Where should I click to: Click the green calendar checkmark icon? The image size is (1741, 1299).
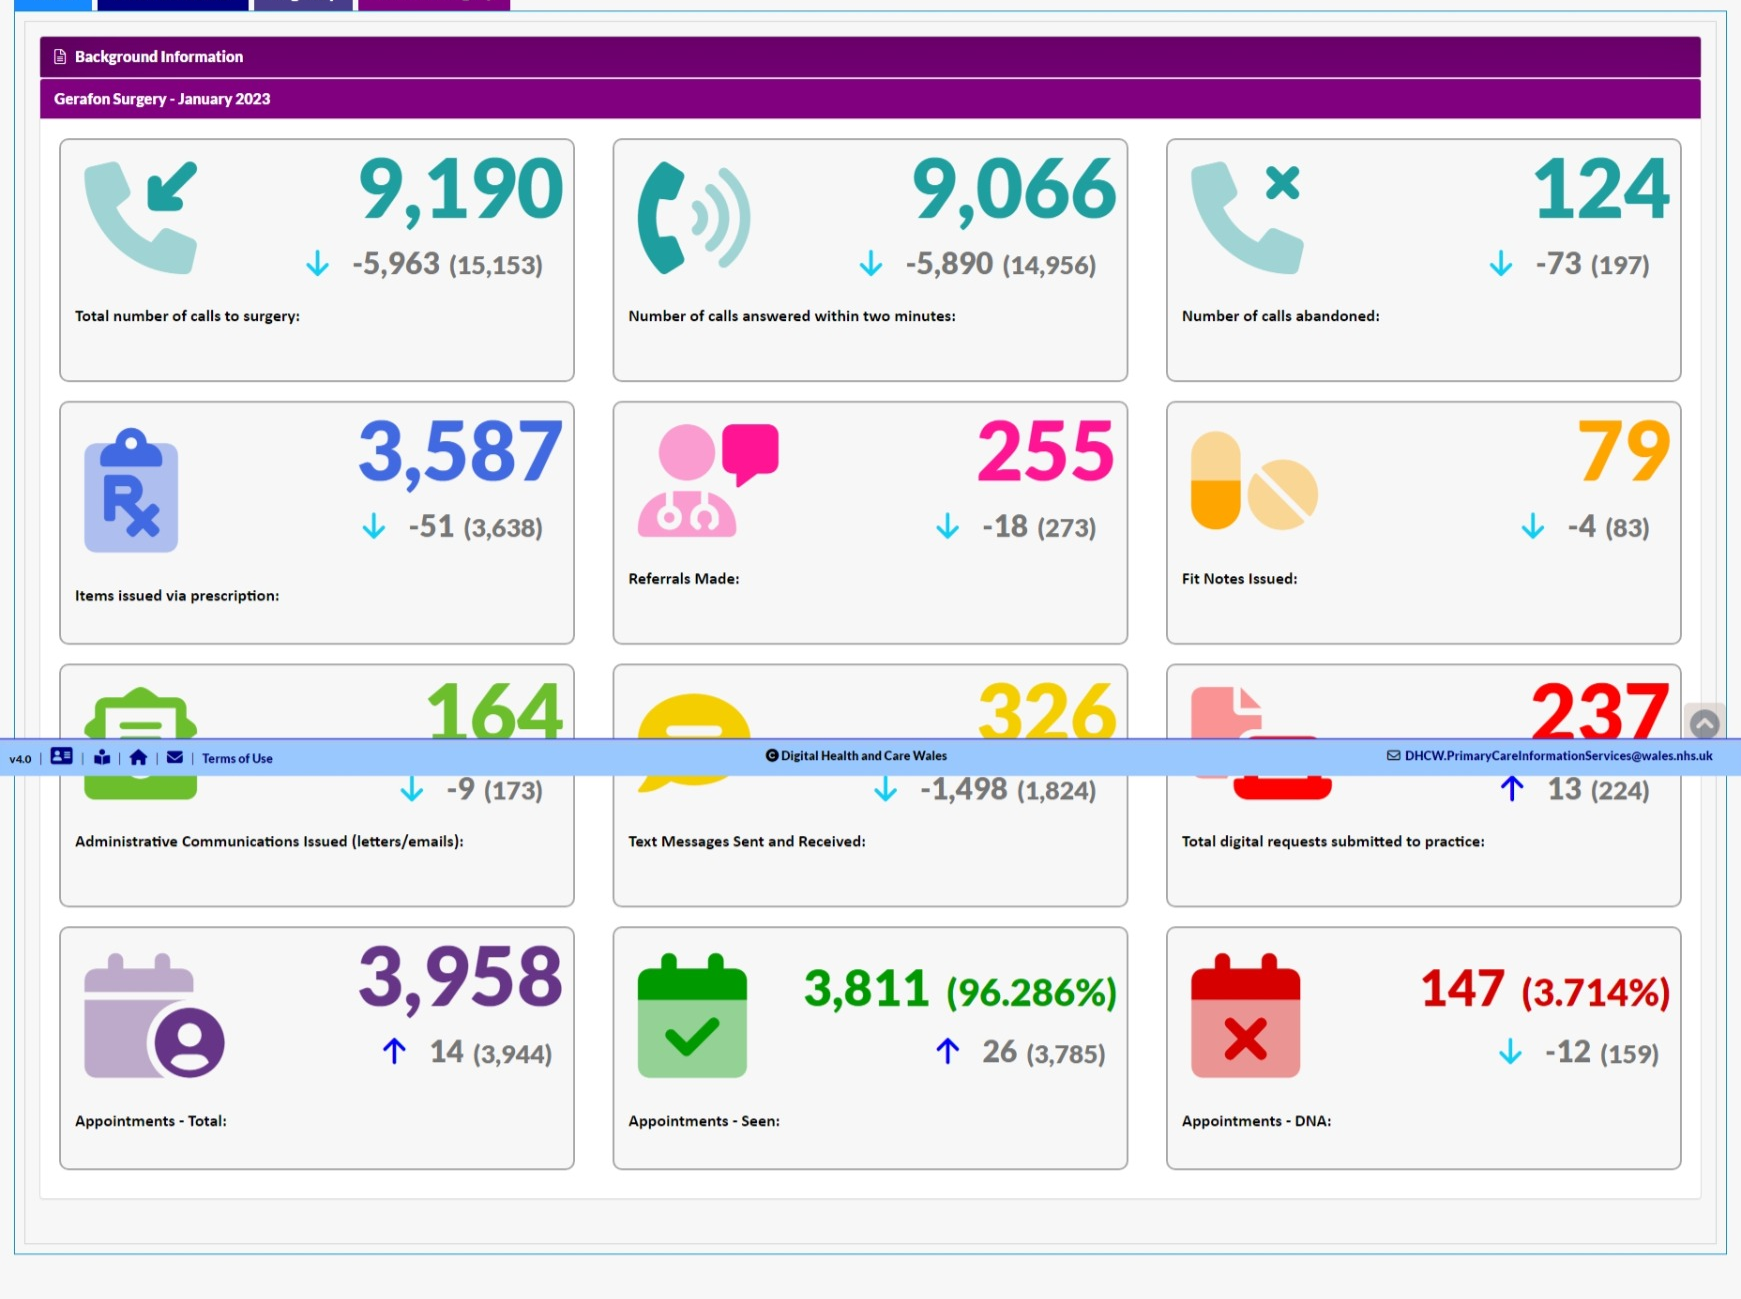tap(692, 1016)
